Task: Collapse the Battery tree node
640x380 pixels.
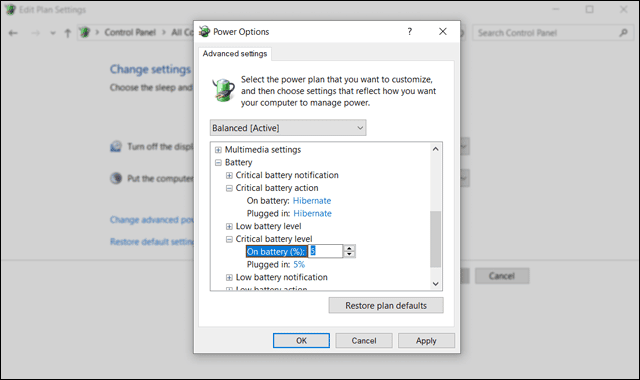Action: (218, 162)
